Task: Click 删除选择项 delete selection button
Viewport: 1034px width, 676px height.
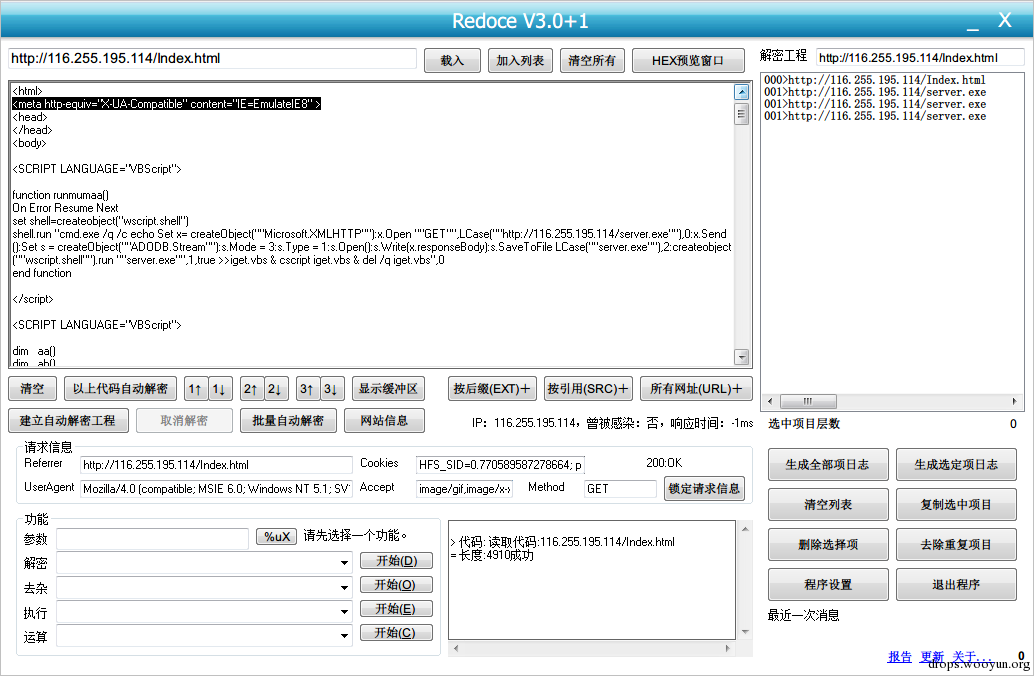Action: point(828,545)
